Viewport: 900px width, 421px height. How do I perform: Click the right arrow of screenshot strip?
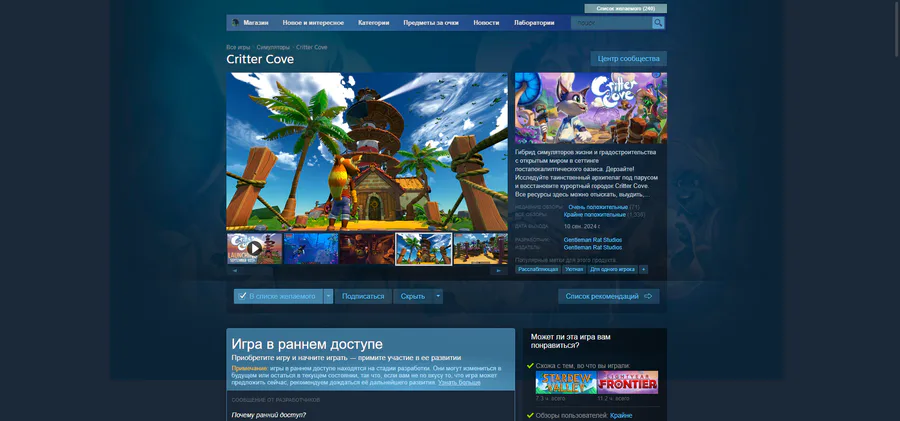pyautogui.click(x=499, y=271)
